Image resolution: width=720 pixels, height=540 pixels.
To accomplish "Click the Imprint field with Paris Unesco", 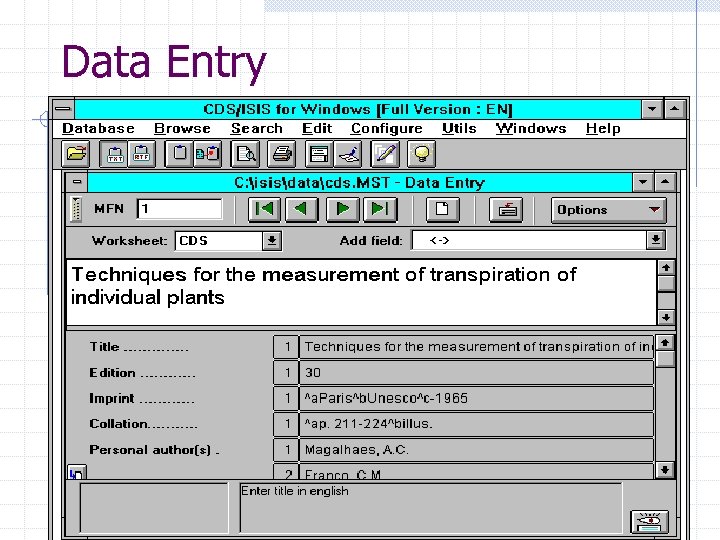I will (476, 398).
